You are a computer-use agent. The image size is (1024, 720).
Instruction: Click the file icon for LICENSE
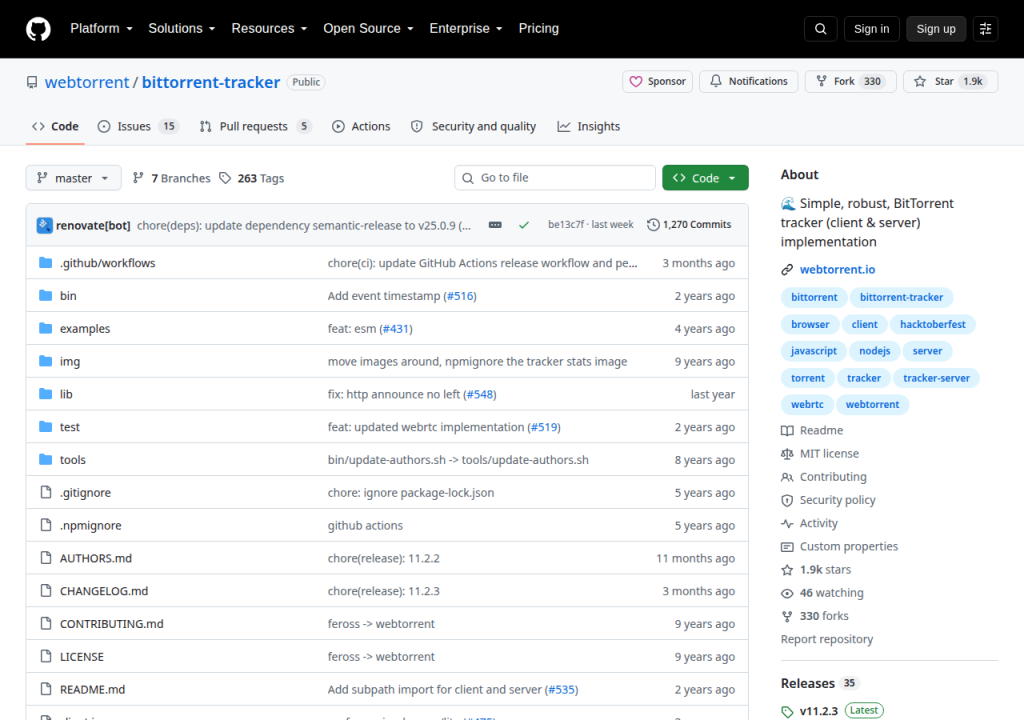[x=45, y=656]
